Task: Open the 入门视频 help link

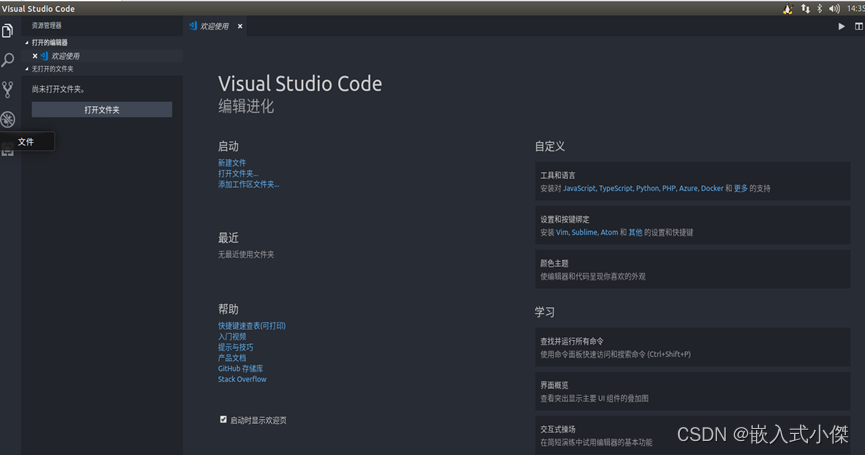Action: pos(232,336)
